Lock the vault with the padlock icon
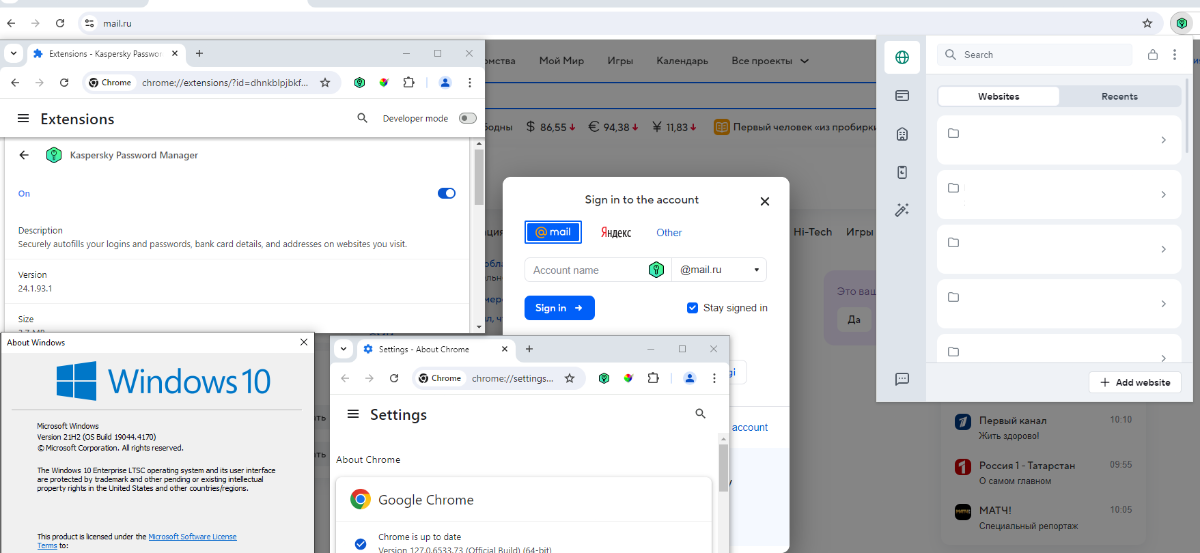This screenshot has width=1200, height=553. (1153, 55)
